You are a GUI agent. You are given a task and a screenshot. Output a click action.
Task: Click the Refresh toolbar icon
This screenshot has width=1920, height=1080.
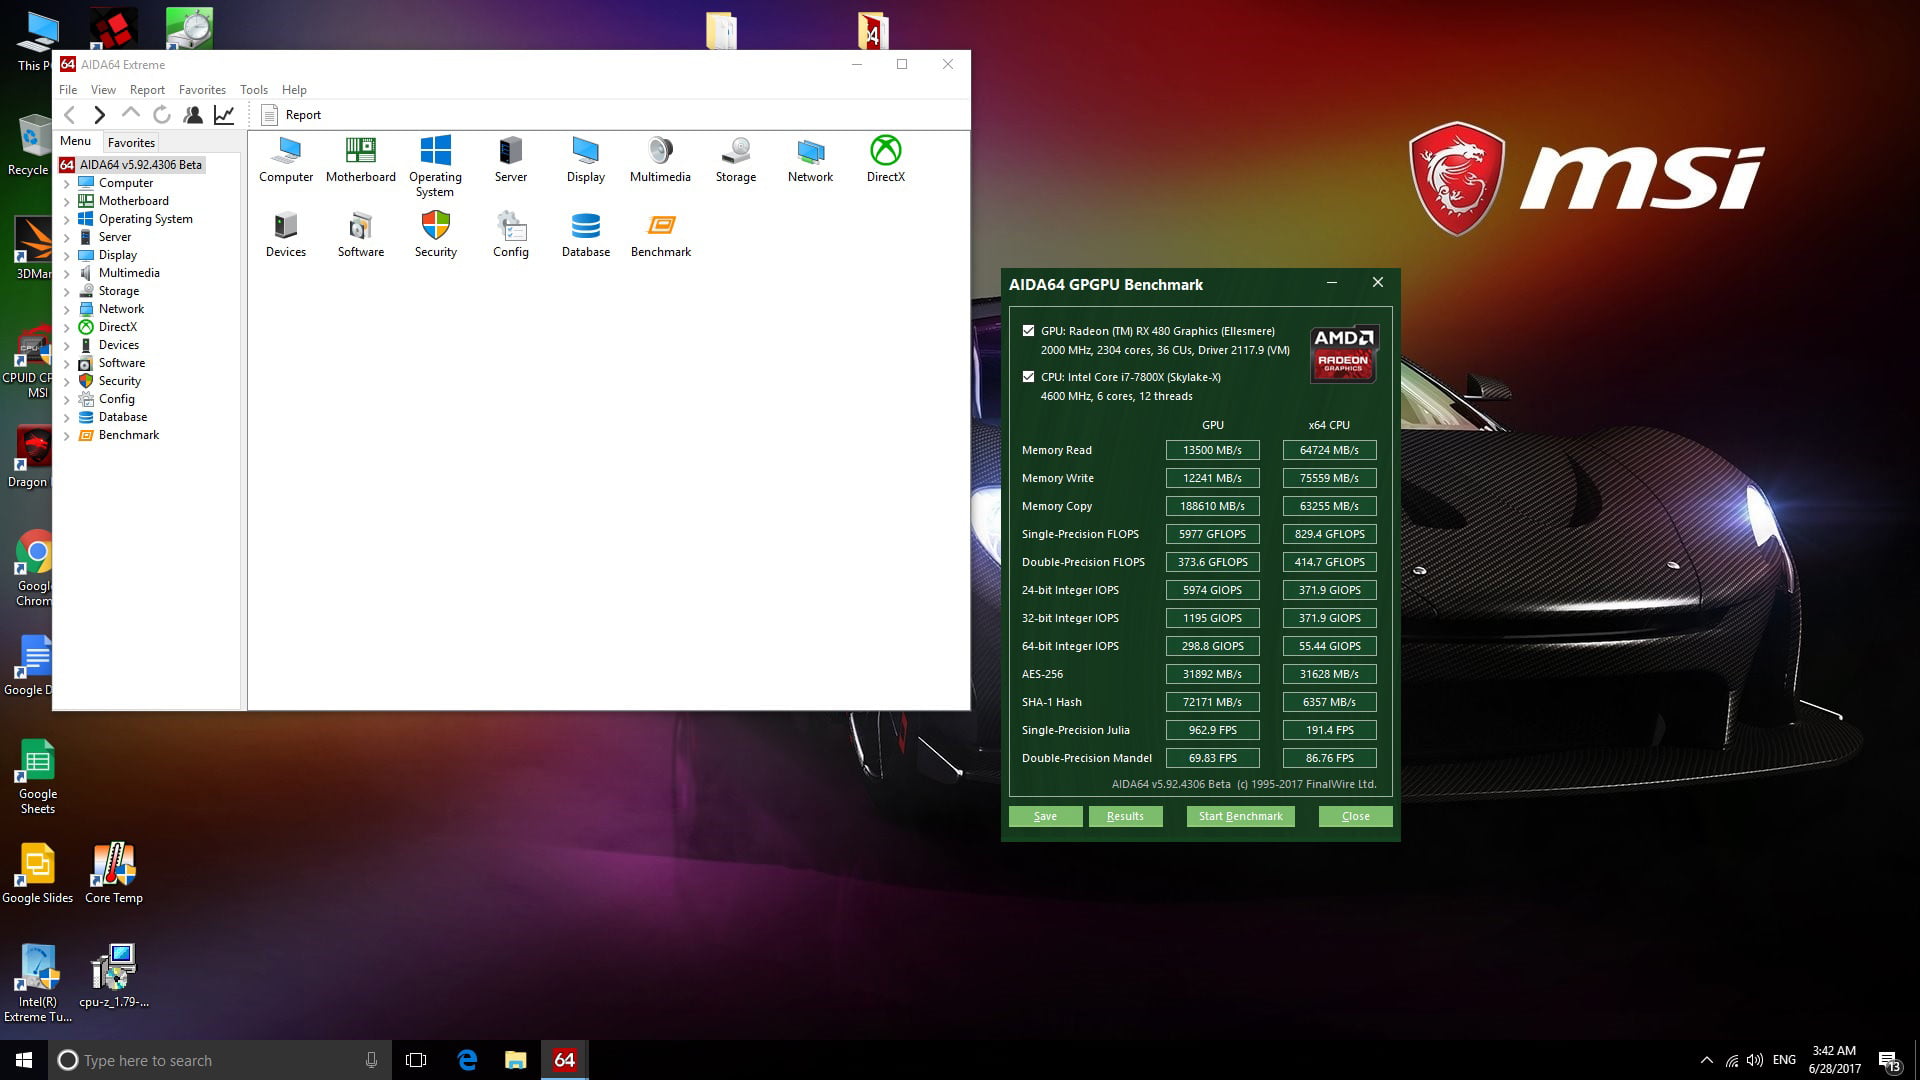162,115
